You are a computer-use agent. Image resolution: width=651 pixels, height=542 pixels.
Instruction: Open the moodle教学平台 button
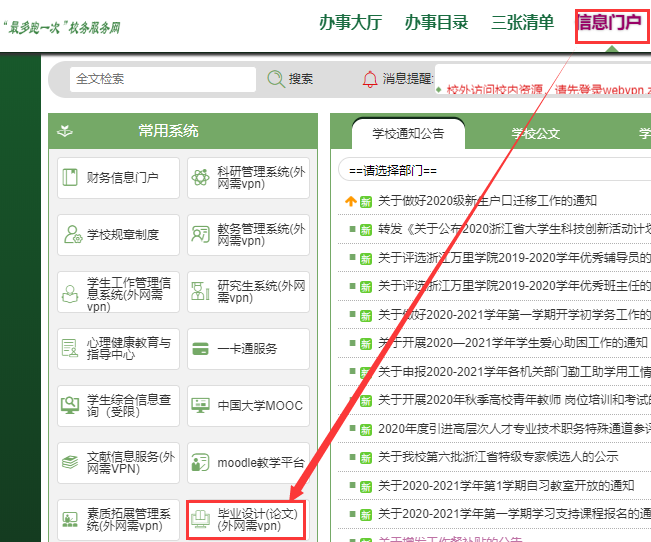coord(247,463)
